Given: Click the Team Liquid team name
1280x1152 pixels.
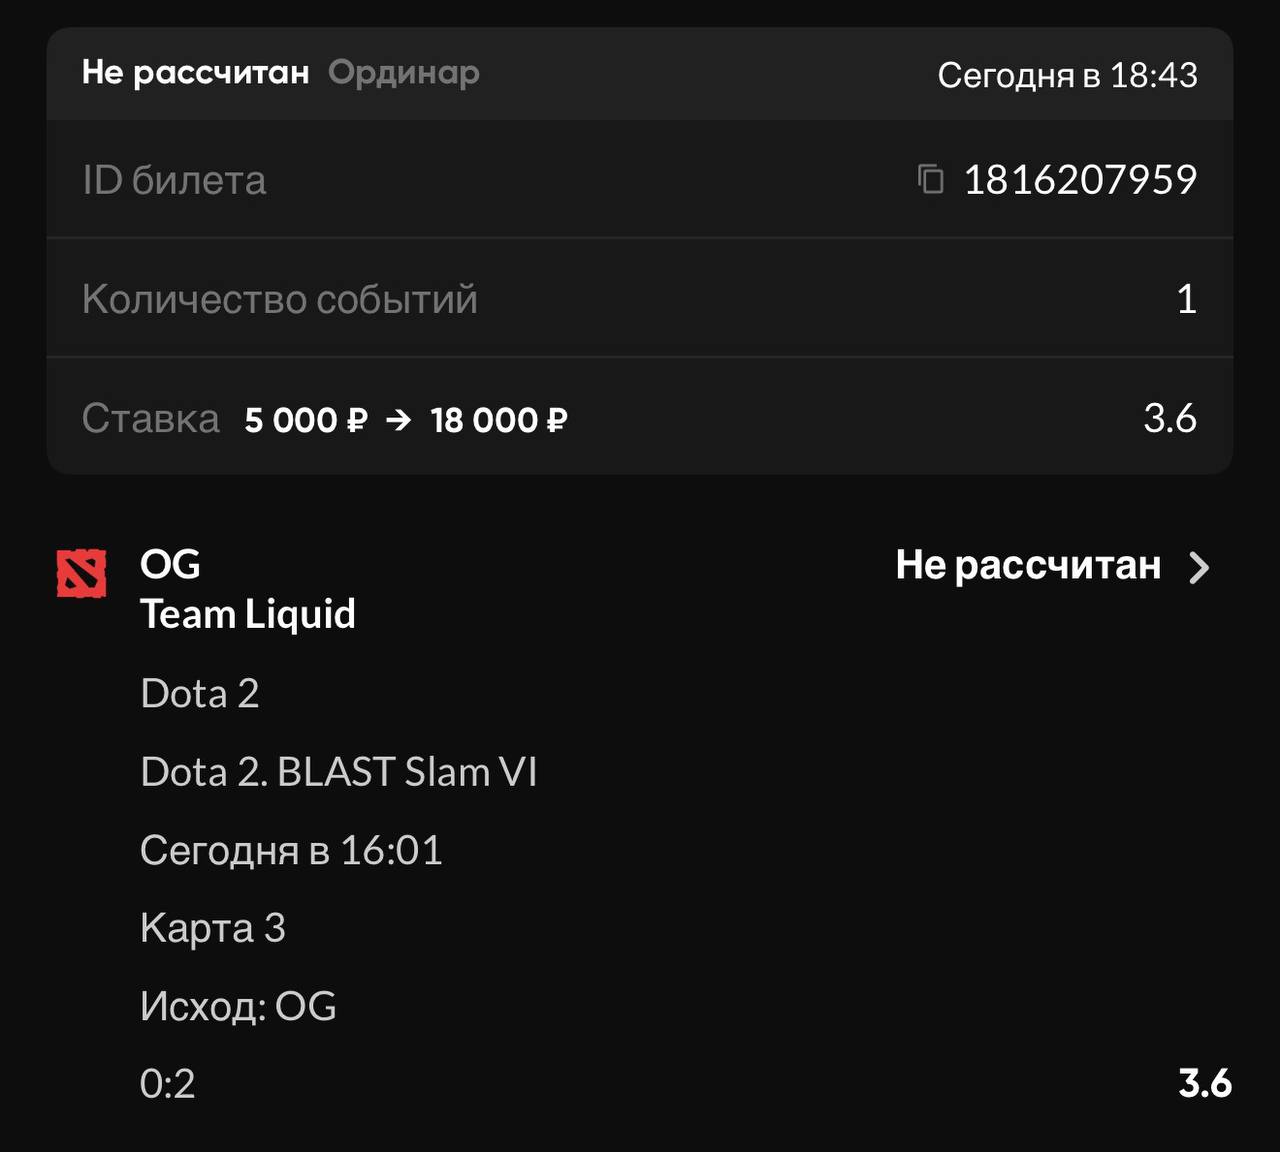Looking at the screenshot, I should tap(248, 614).
